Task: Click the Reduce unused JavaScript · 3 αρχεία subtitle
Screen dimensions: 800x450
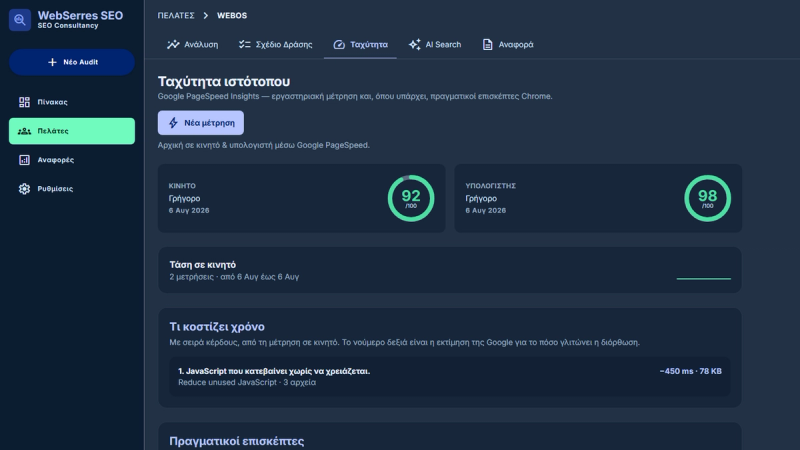Action: click(247, 383)
